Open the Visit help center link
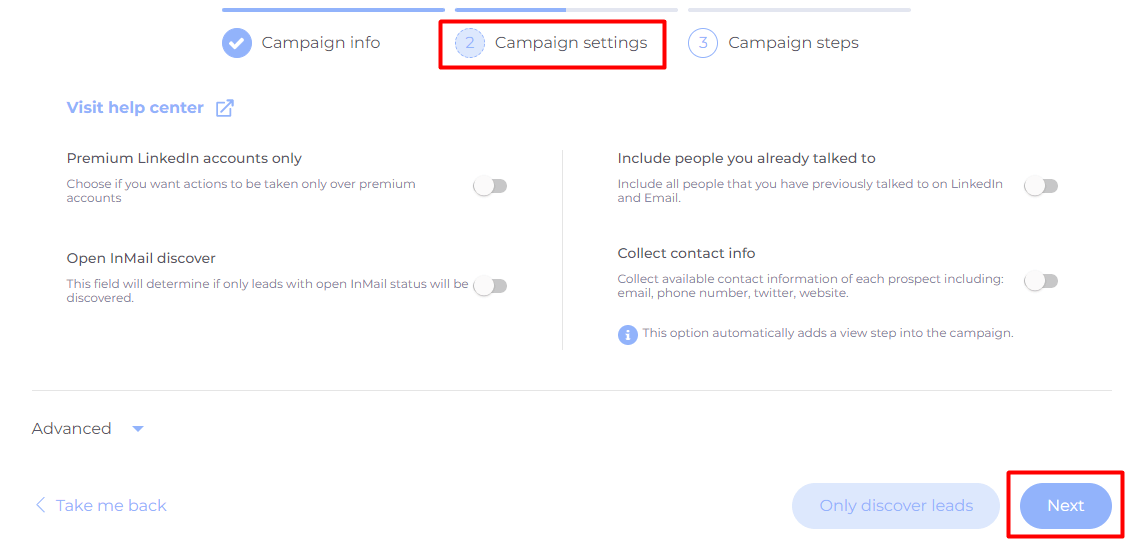This screenshot has height=542, width=1147. [135, 108]
